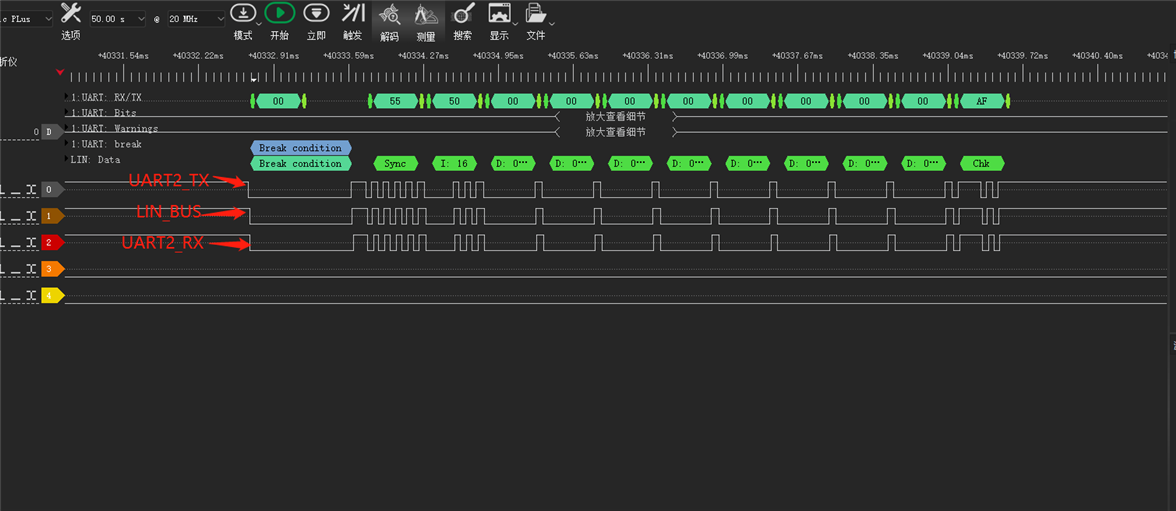
Task: Click the Sync LIN annotation
Action: tap(395, 164)
